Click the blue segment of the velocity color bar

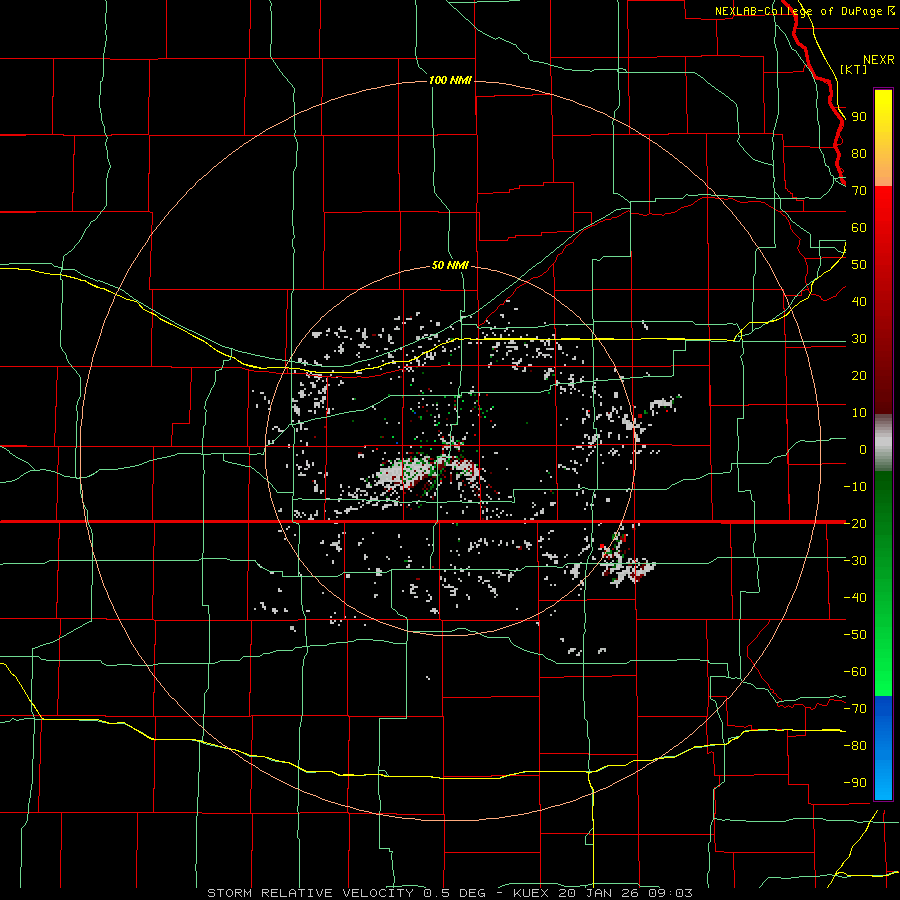click(883, 748)
